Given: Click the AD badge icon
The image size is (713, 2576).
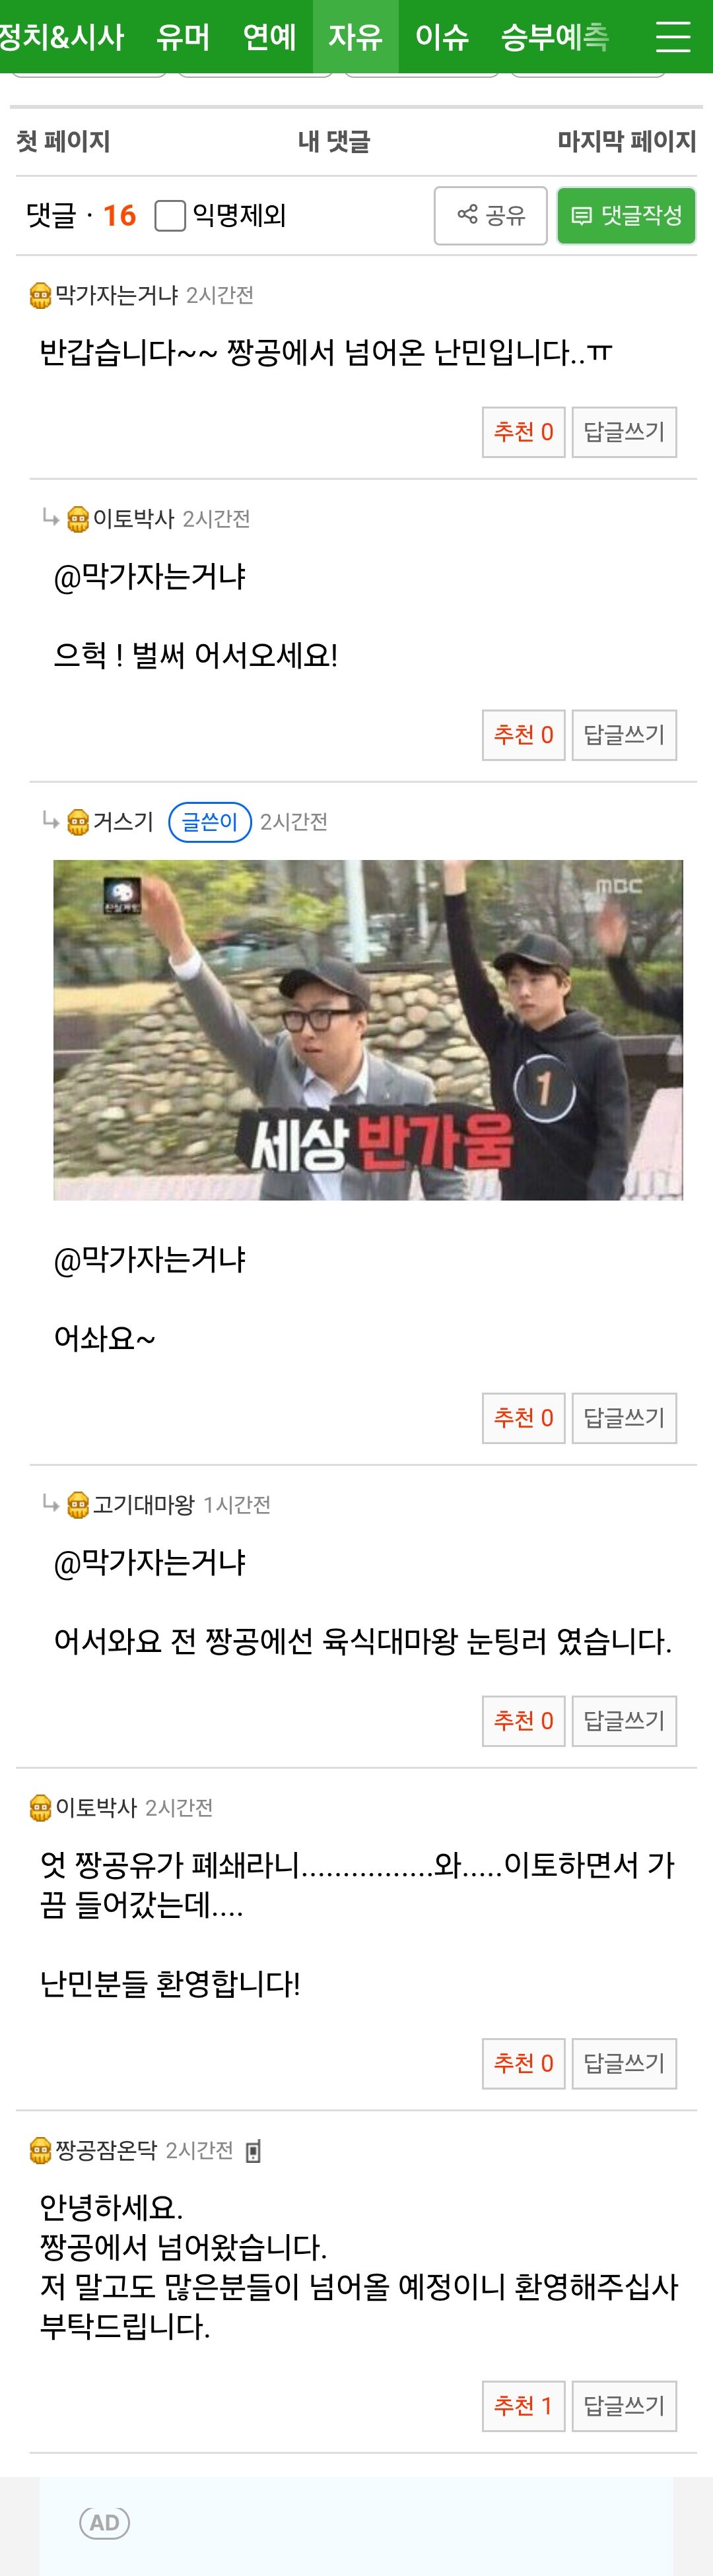Looking at the screenshot, I should pos(104,2523).
